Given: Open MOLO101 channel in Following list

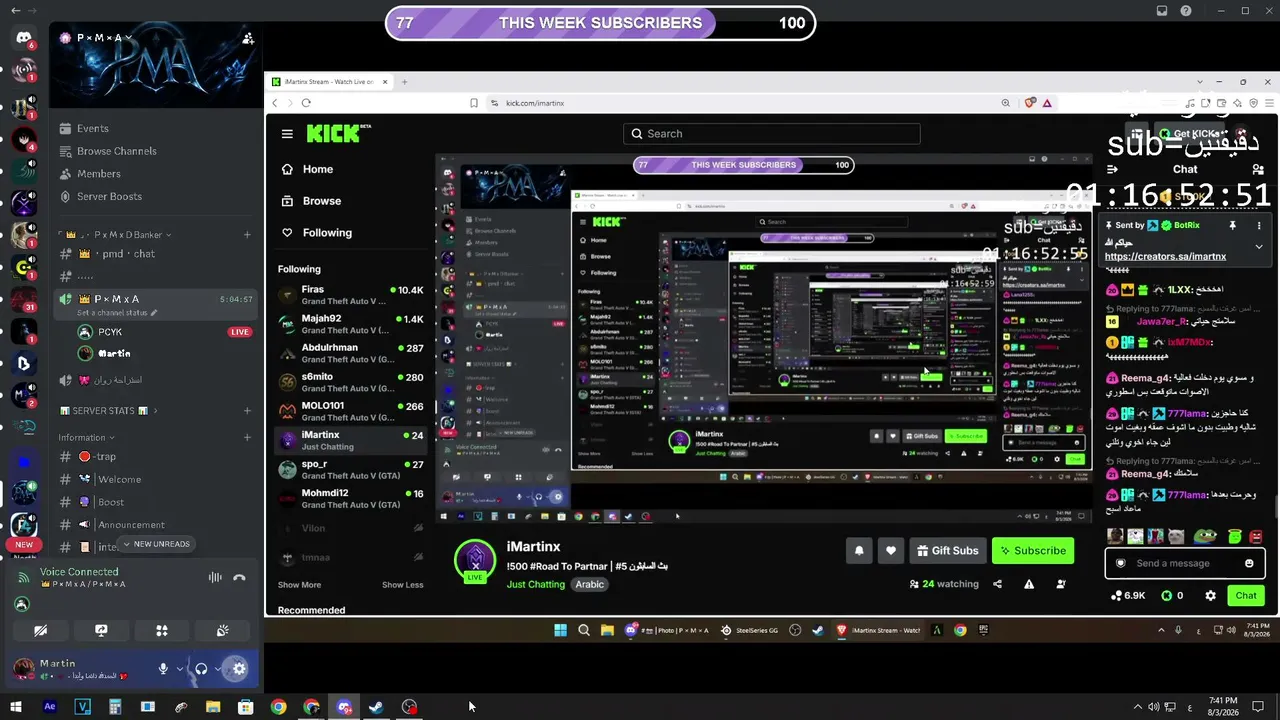Looking at the screenshot, I should (350, 411).
